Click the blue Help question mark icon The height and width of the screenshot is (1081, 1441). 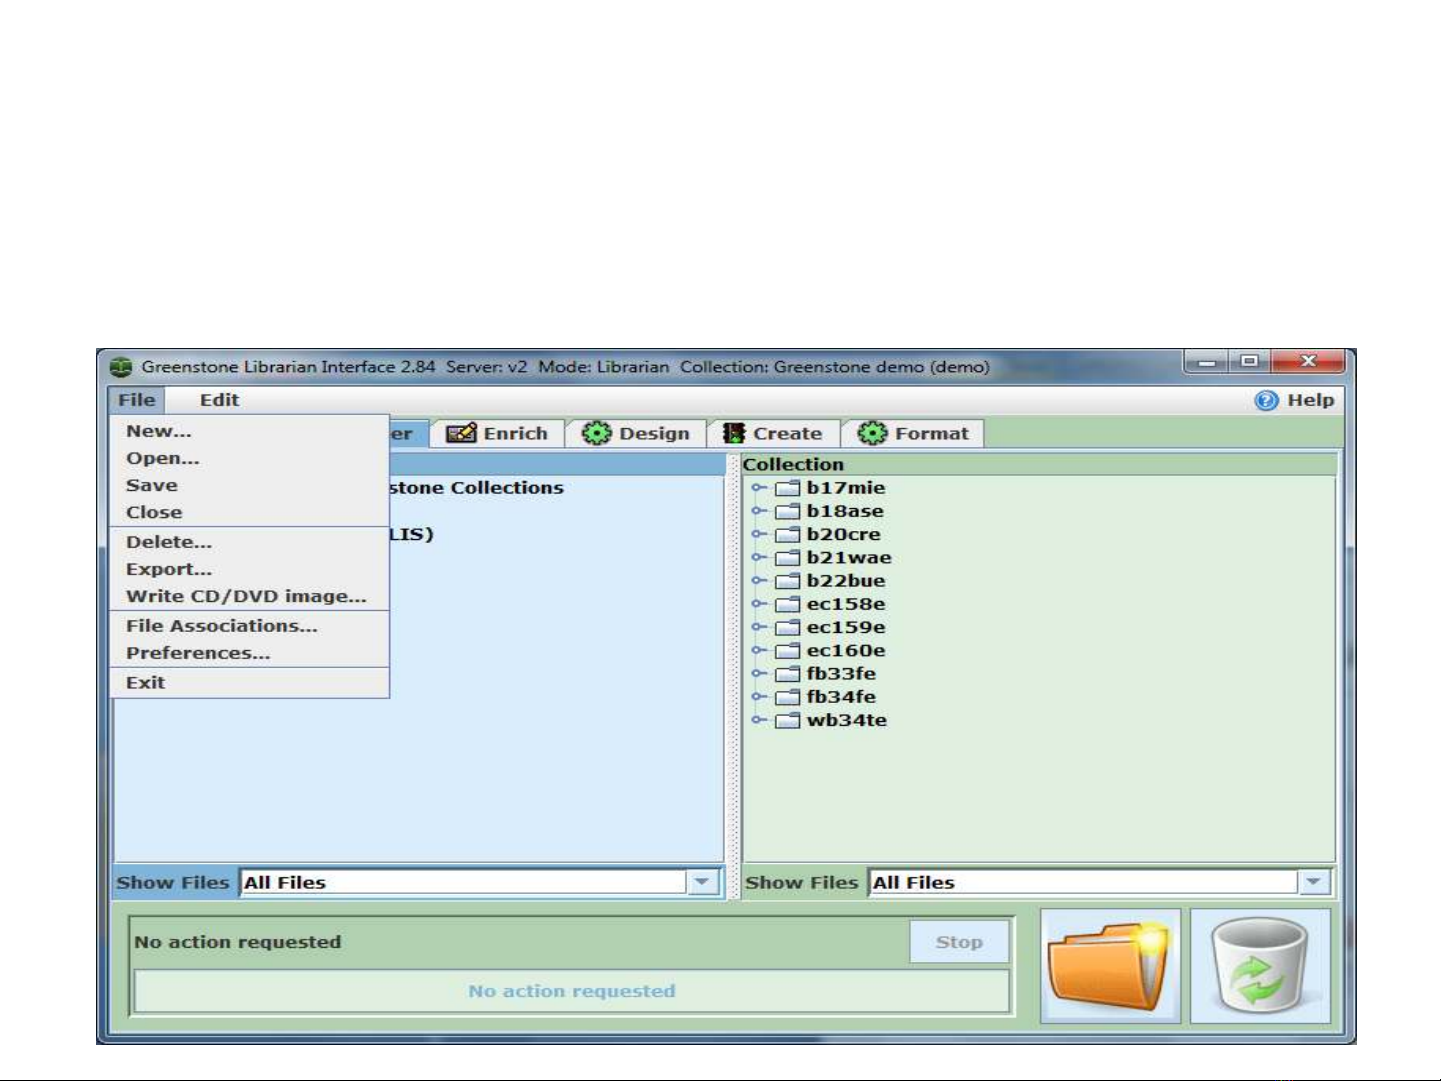(x=1266, y=400)
